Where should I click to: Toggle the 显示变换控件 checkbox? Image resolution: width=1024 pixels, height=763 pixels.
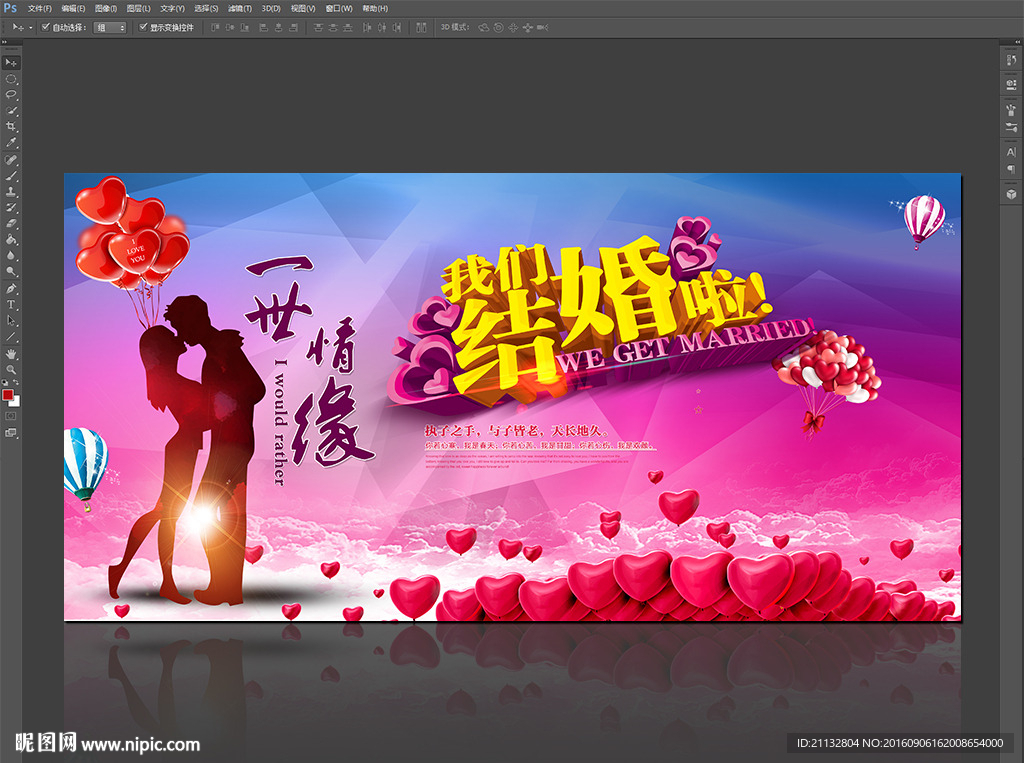[x=144, y=27]
